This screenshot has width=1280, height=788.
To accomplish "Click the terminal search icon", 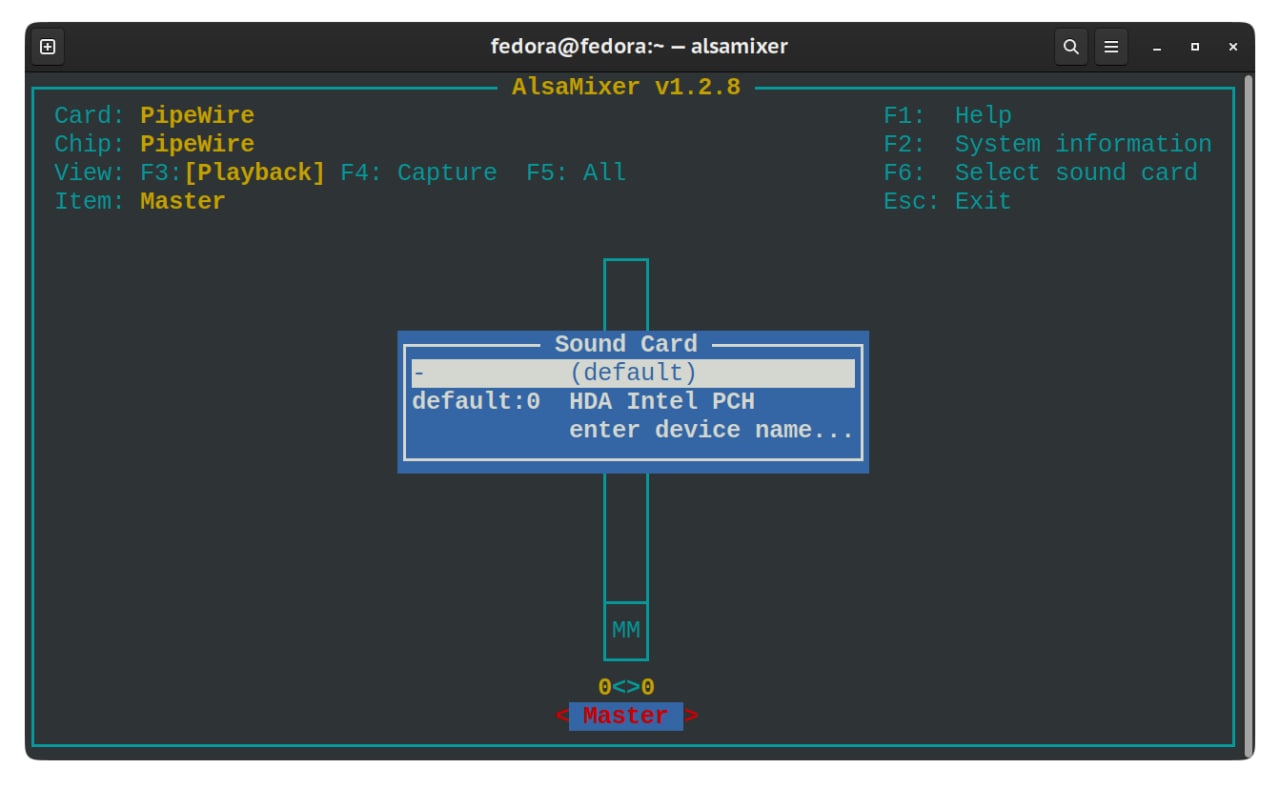I will click(x=1071, y=46).
